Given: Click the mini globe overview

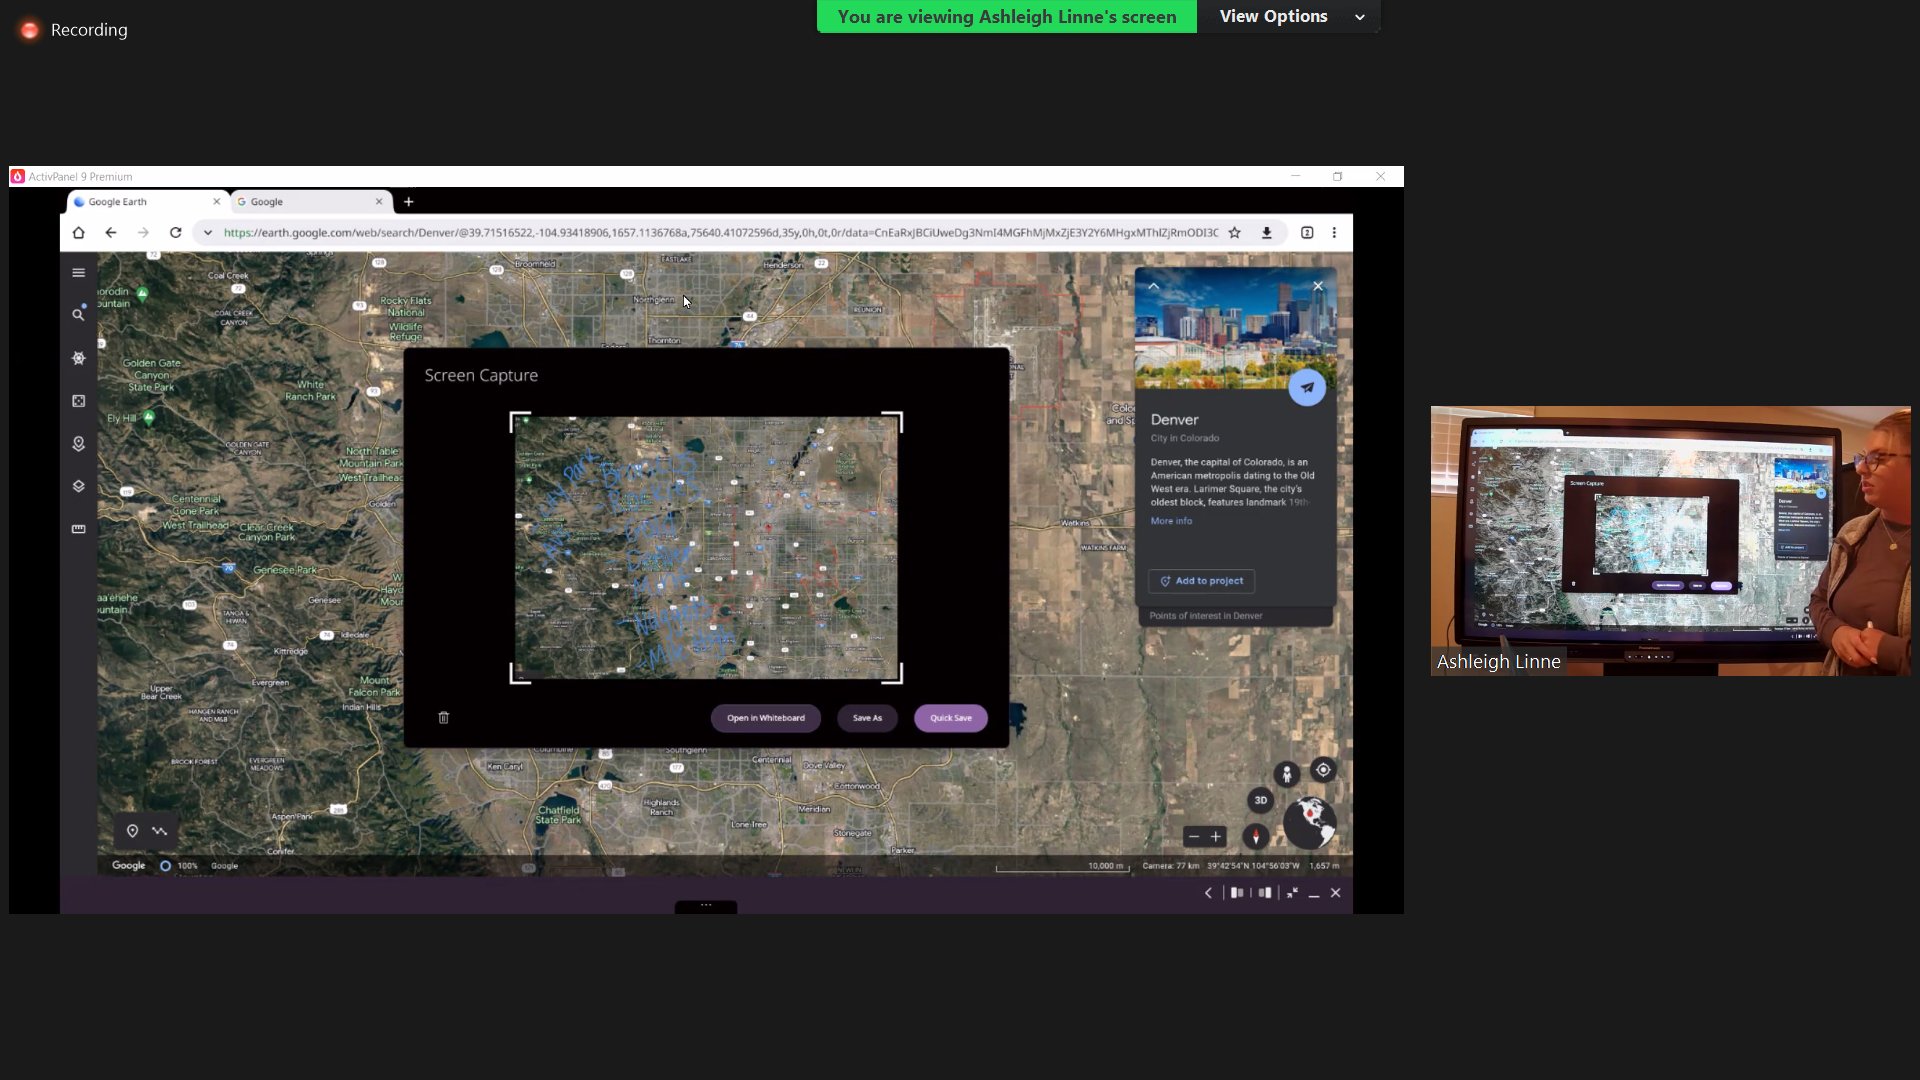Looking at the screenshot, I should pos(1310,823).
